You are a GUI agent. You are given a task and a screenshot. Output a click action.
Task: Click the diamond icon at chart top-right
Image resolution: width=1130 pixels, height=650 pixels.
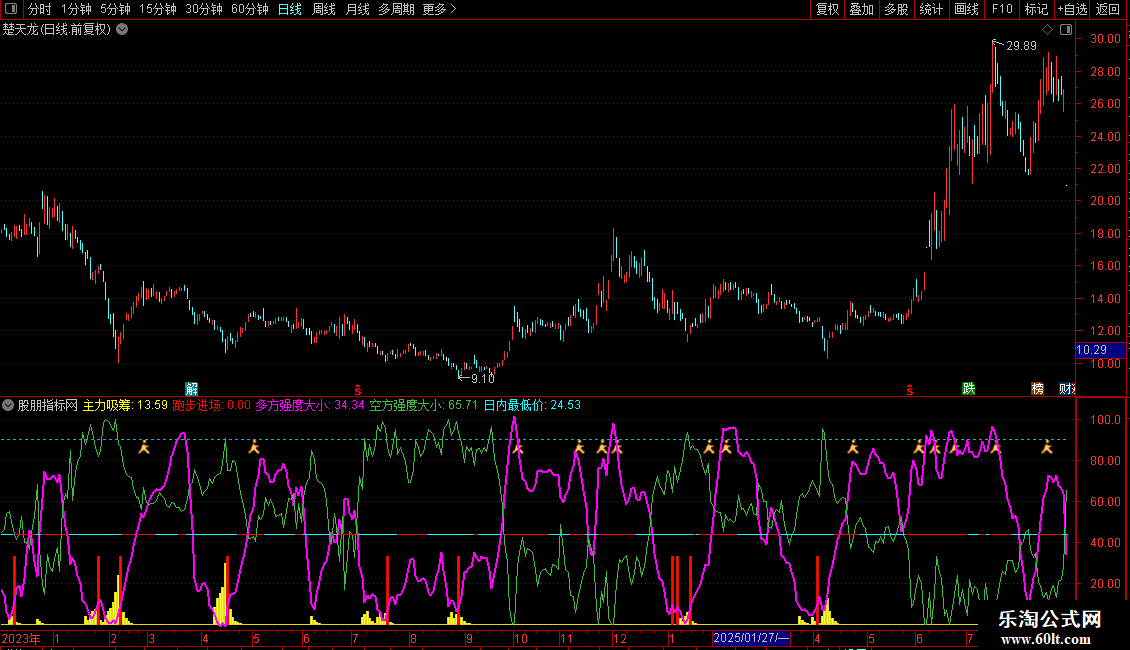point(1047,30)
